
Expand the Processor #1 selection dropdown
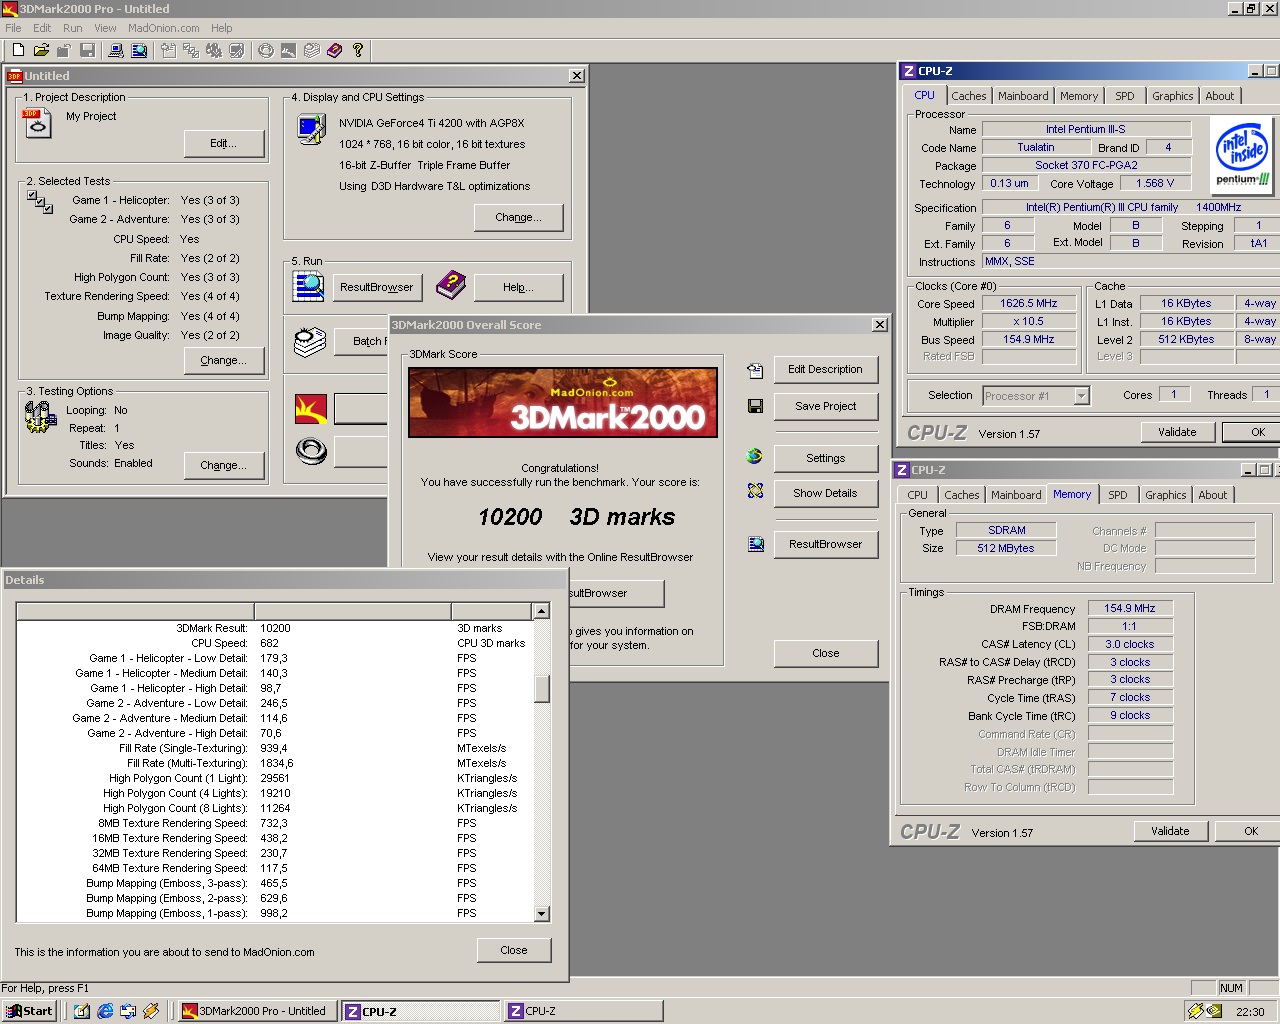[1081, 396]
